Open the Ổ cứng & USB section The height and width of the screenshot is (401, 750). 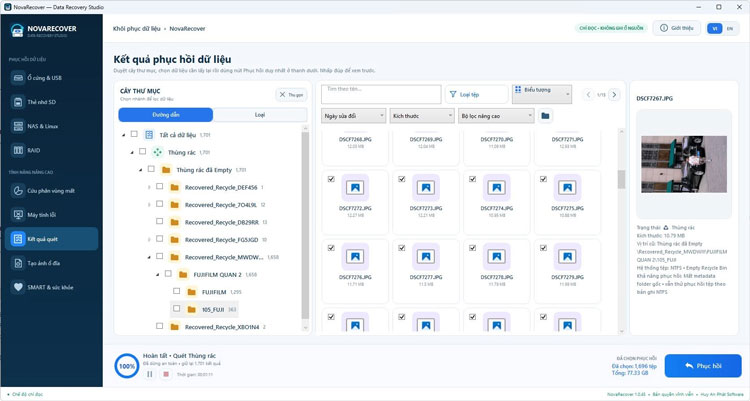51,78
